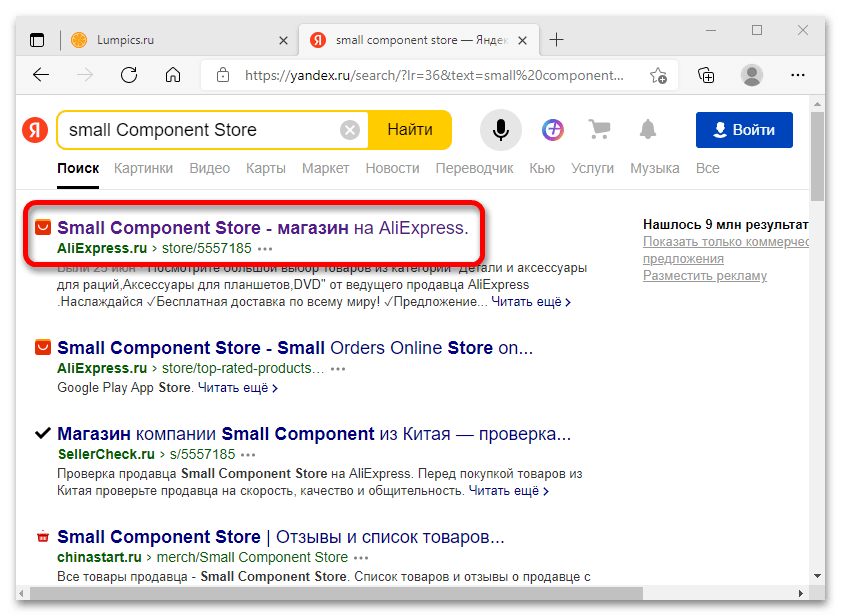The image size is (841, 616).
Task: Open options dots next to merch/Small Component Store
Action: (x=361, y=558)
